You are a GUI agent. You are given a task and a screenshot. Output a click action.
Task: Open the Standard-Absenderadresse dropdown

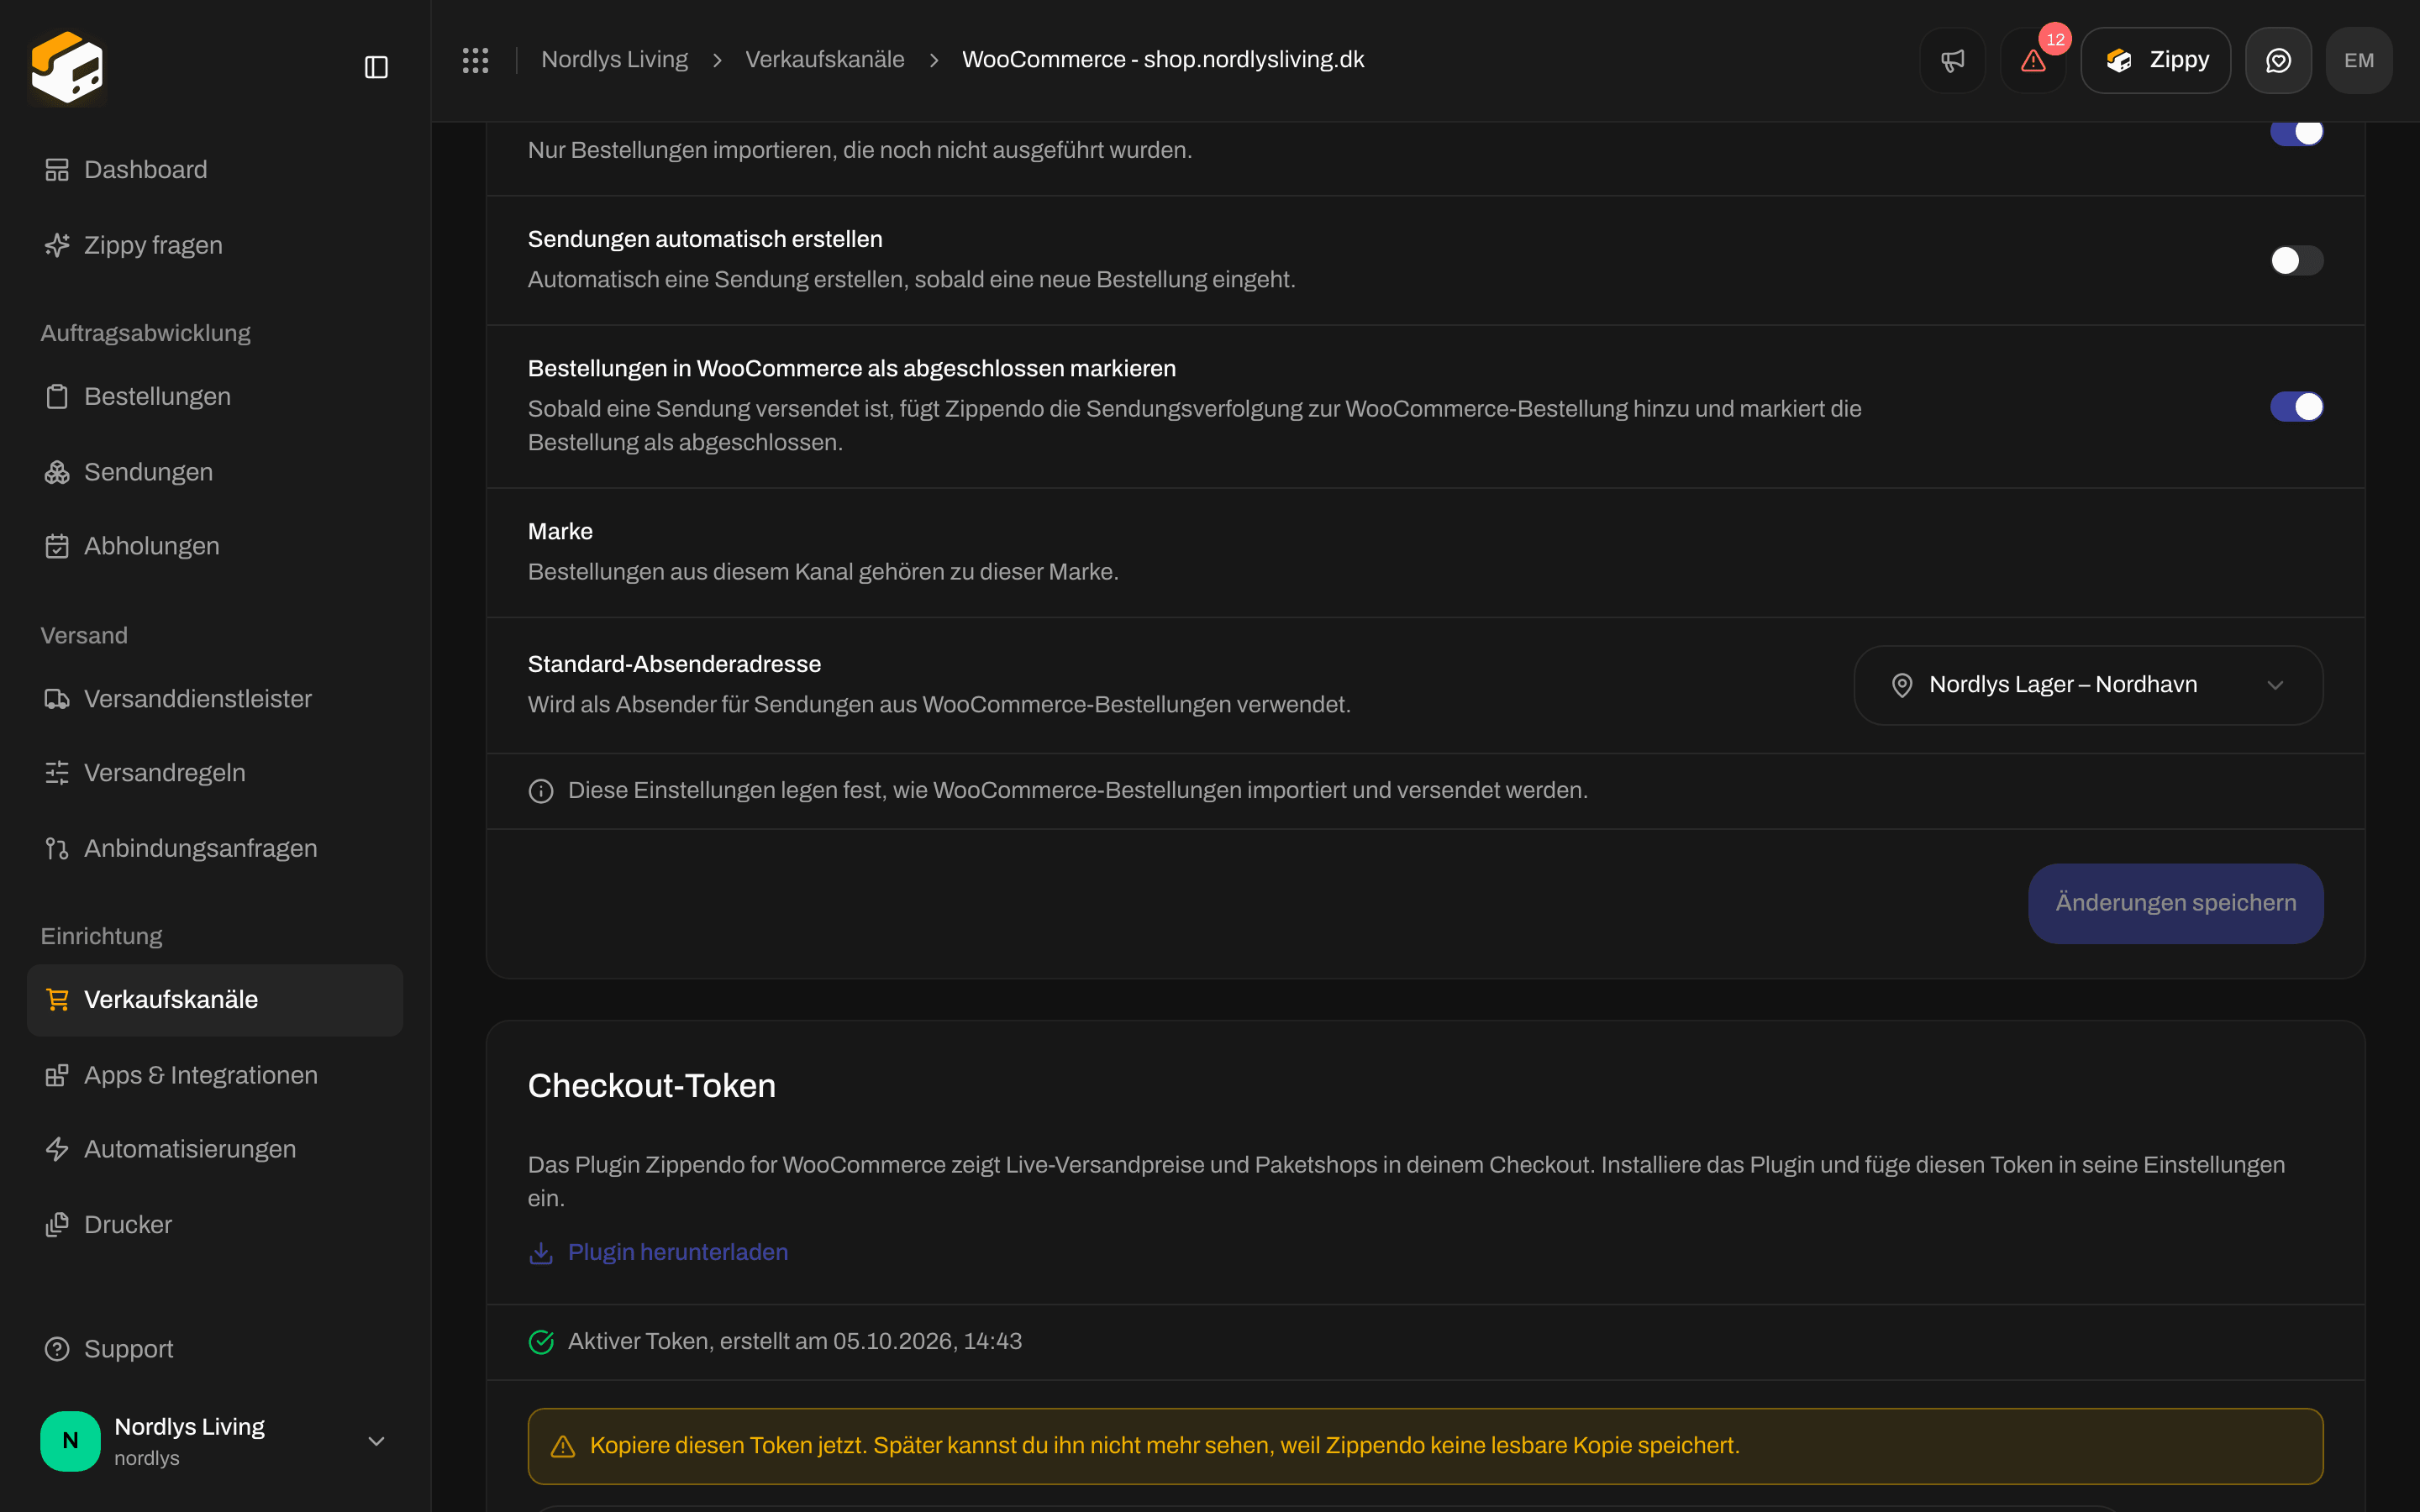2088,685
